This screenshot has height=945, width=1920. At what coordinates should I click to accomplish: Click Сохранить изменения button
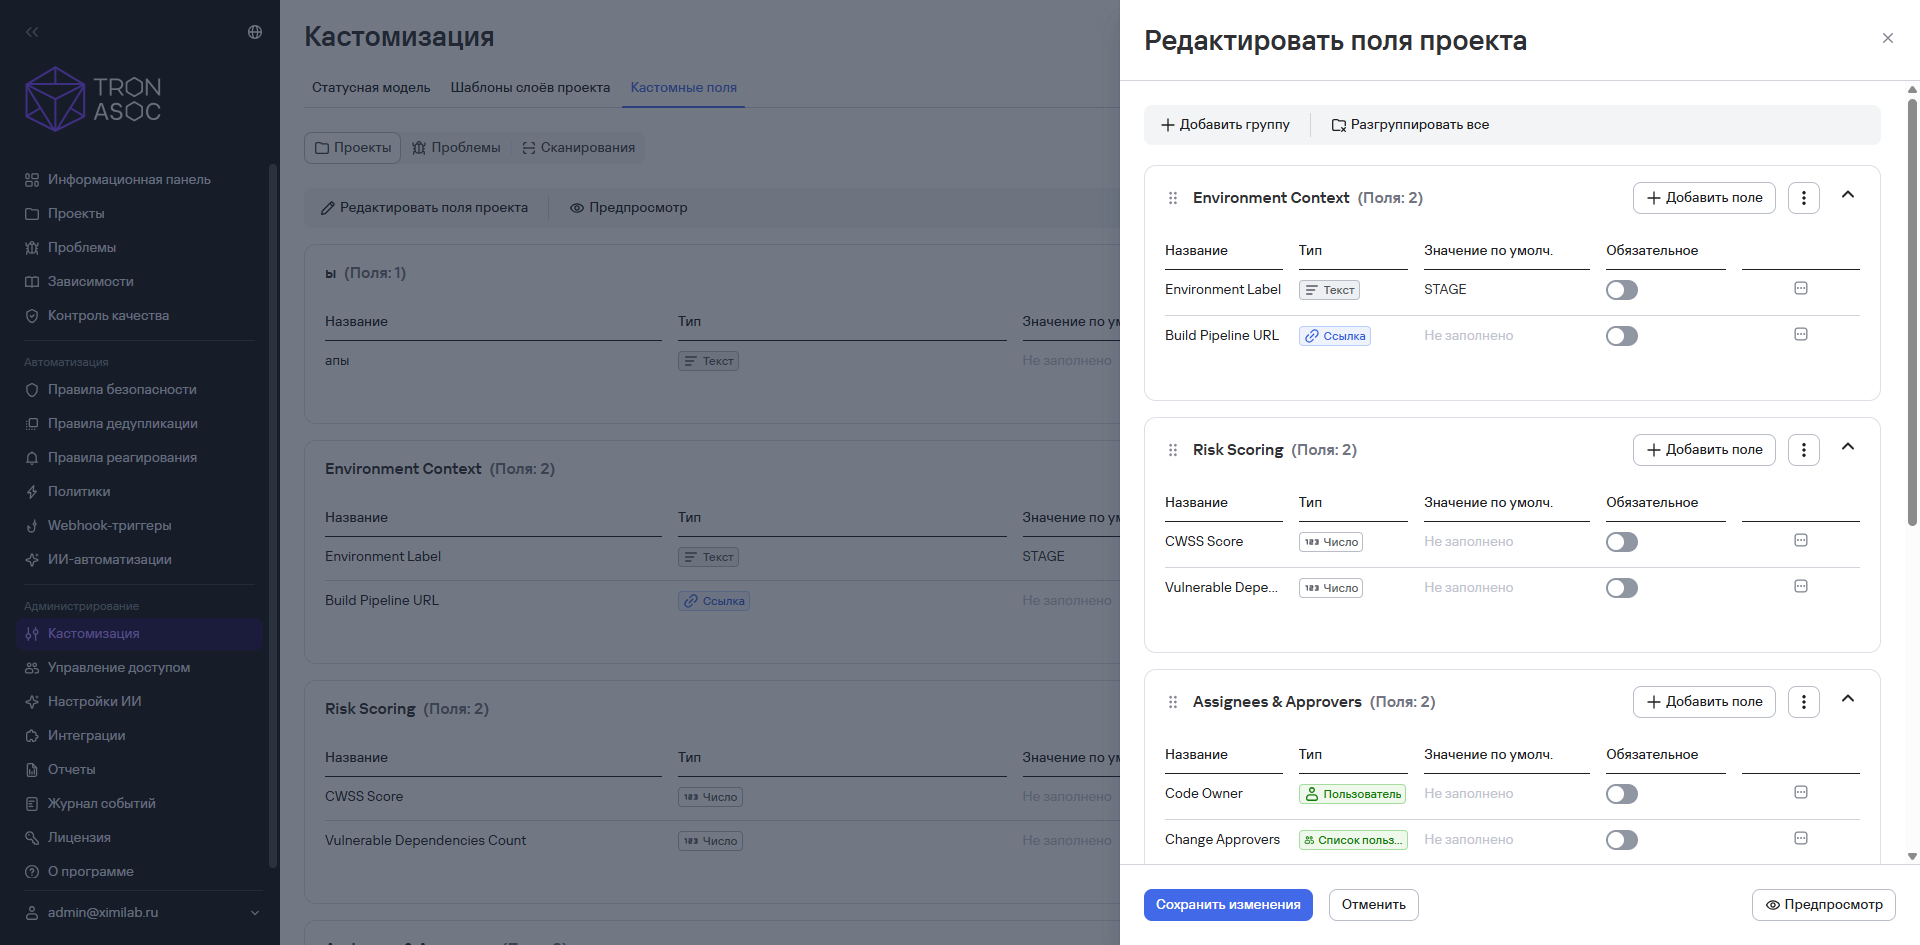click(1228, 905)
